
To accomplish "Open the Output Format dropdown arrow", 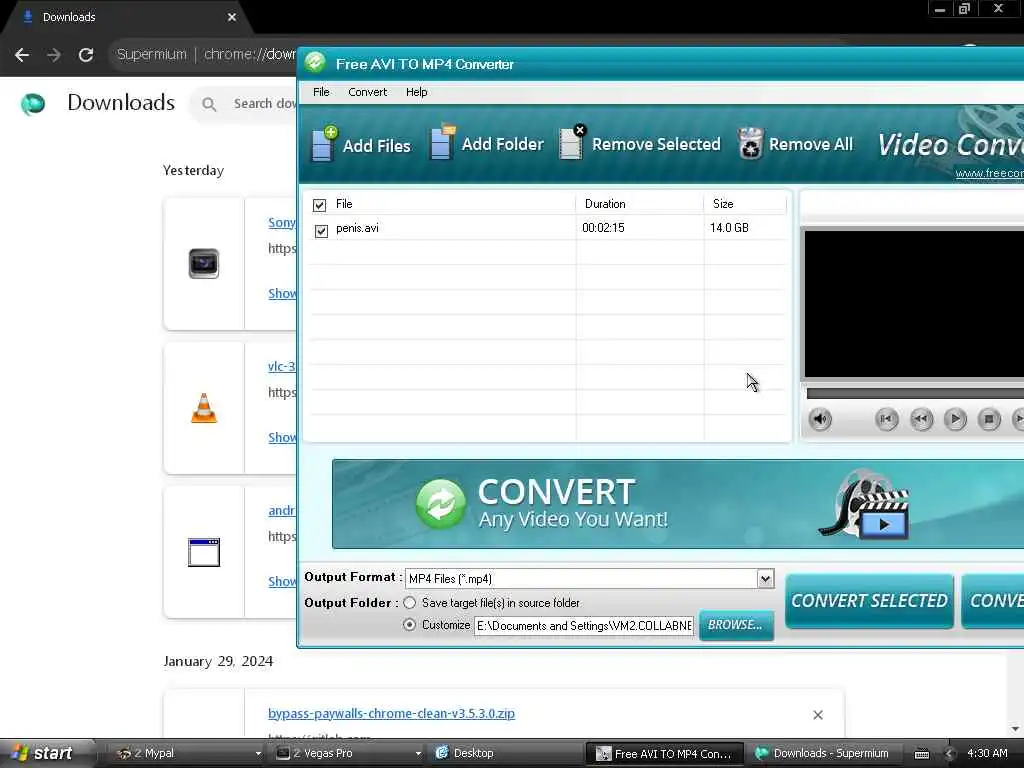I will click(x=765, y=578).
